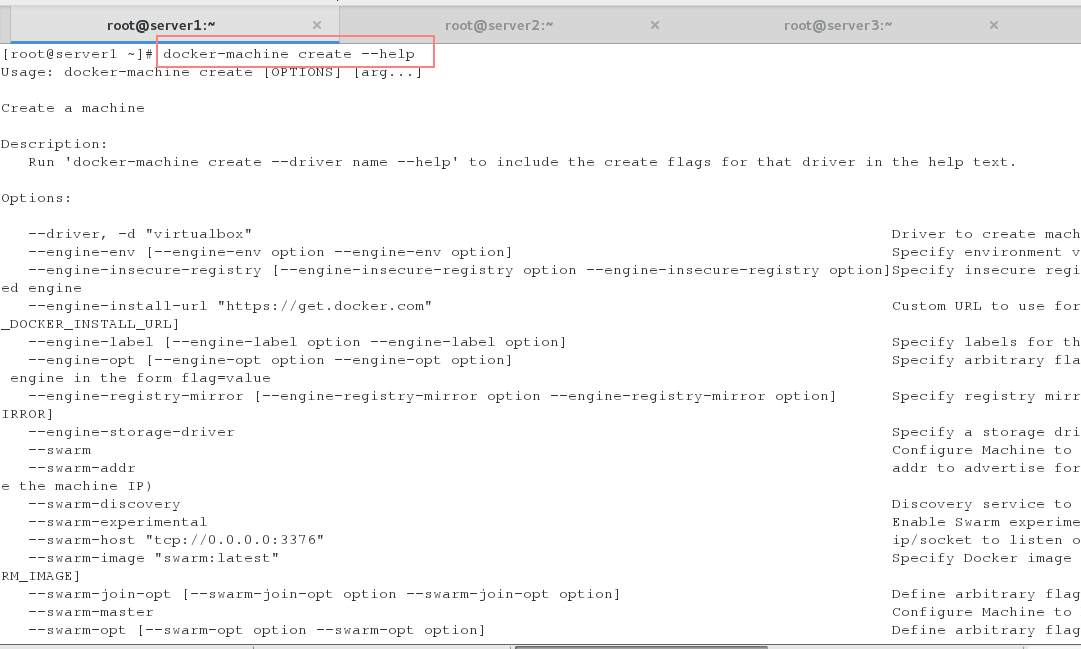Close the root@server1 tab
Viewport: 1081px width, 649px height.
click(317, 26)
